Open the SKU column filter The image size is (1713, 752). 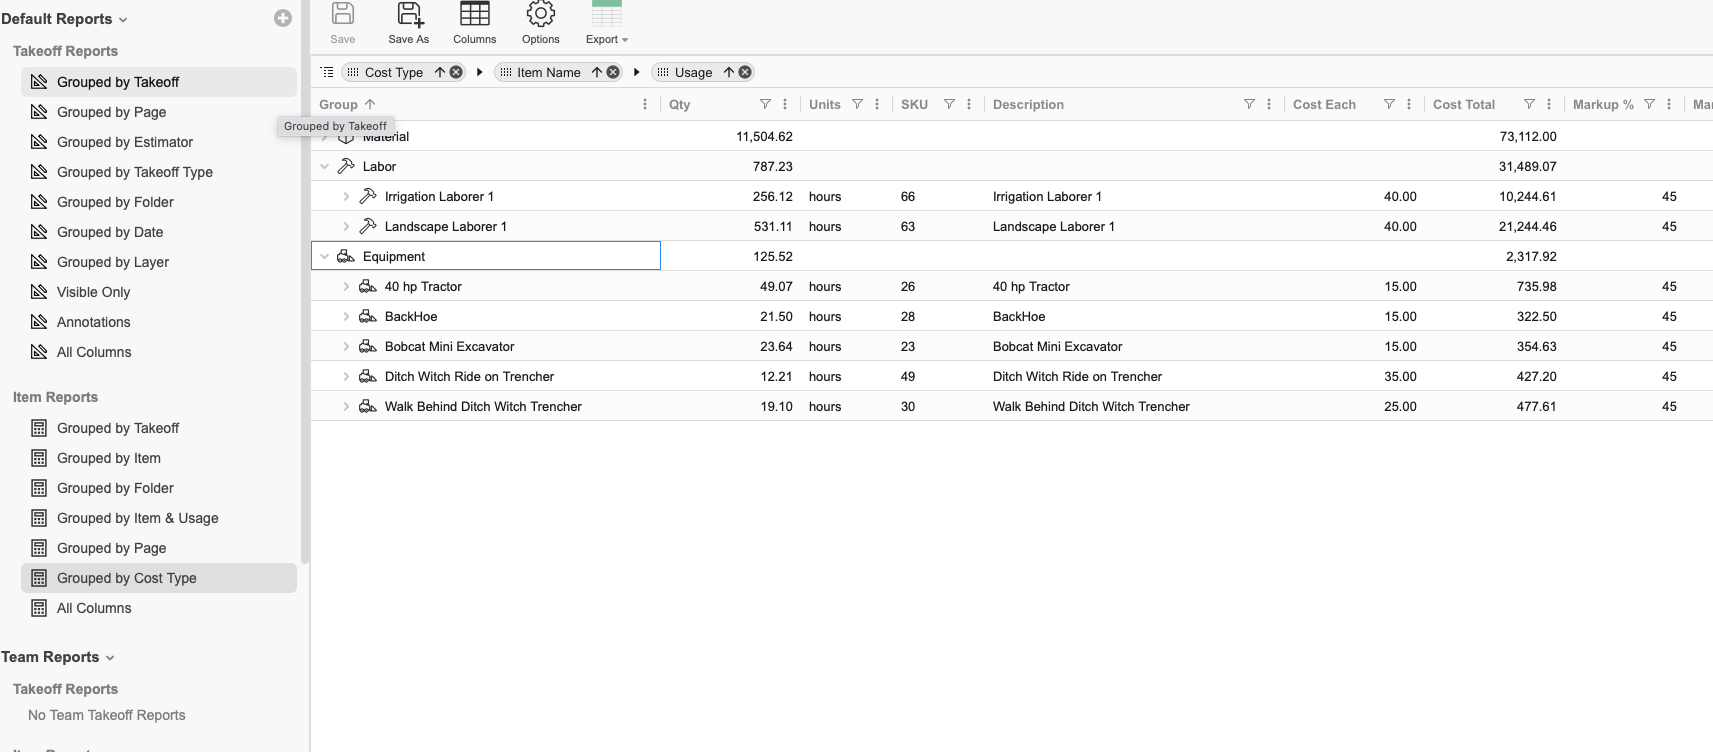[949, 104]
